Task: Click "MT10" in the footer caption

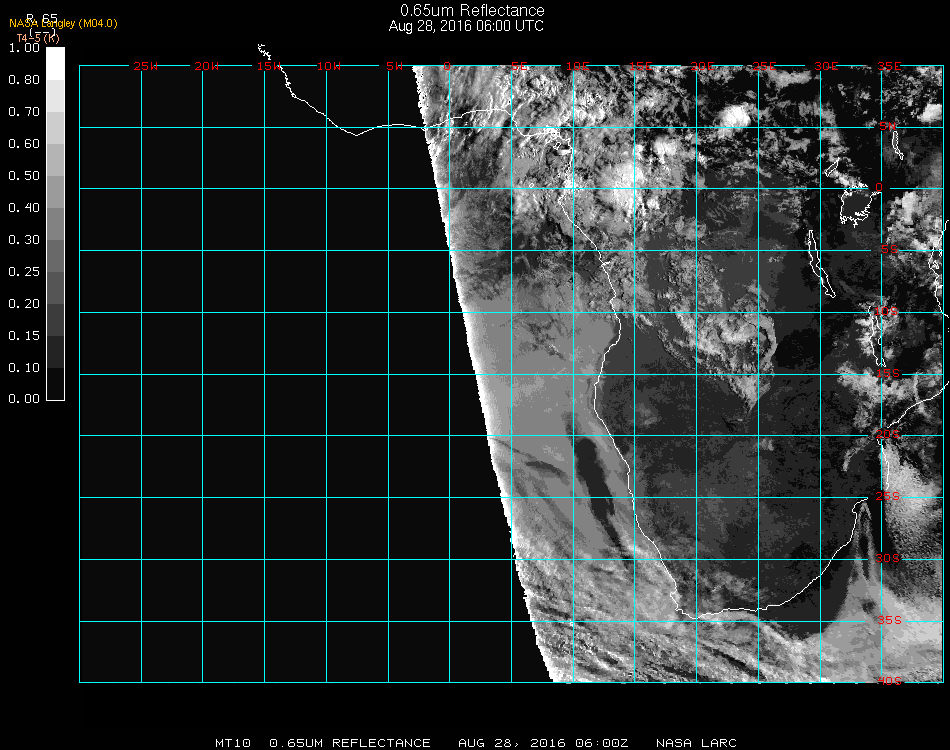Action: coord(233,743)
